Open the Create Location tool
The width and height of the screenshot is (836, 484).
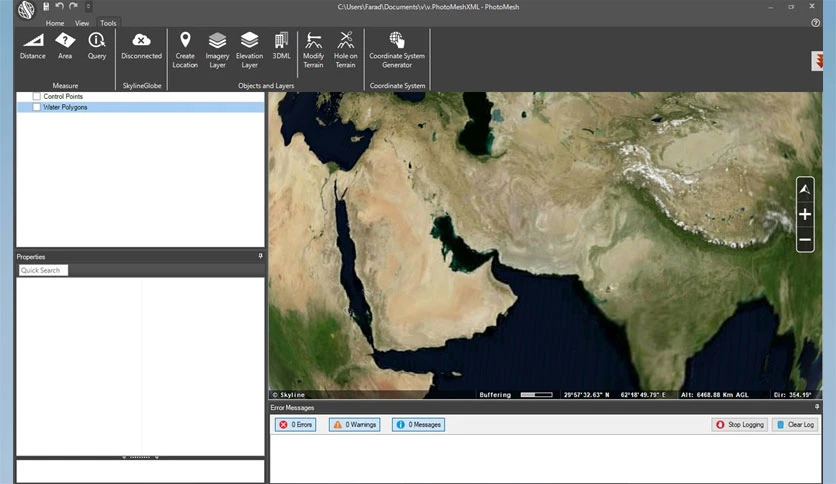tap(185, 50)
